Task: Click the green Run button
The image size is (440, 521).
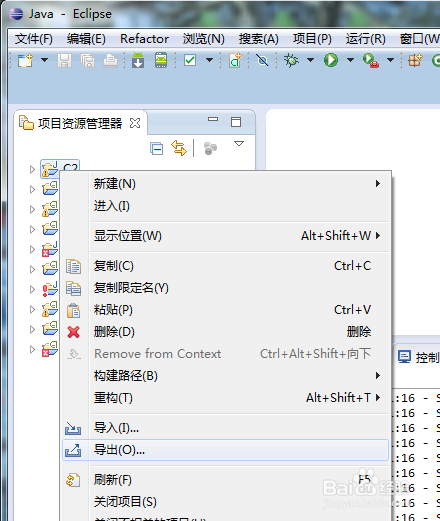Action: point(331,60)
